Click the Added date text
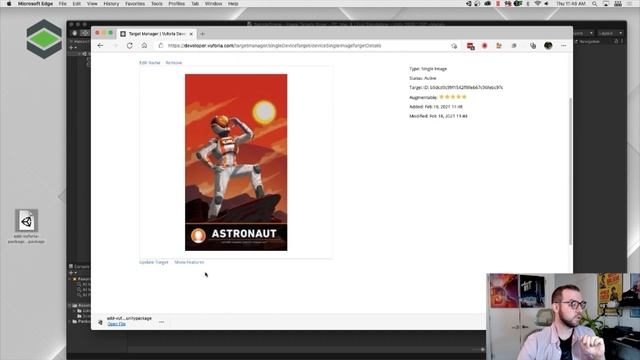Screen dimensions: 640x360 pyautogui.click(x=436, y=107)
